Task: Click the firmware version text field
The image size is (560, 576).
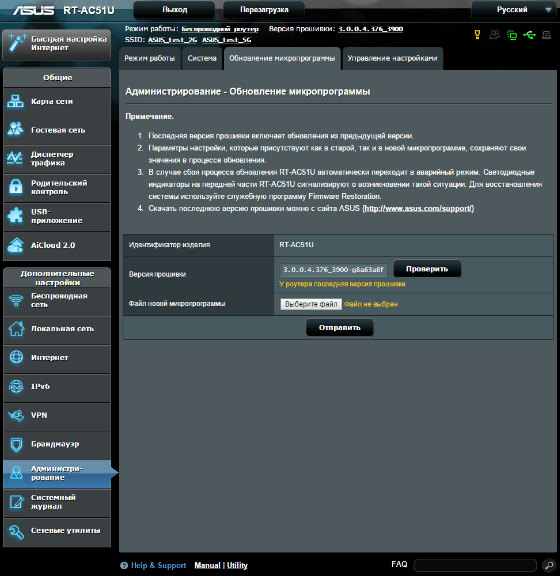Action: pyautogui.click(x=333, y=270)
